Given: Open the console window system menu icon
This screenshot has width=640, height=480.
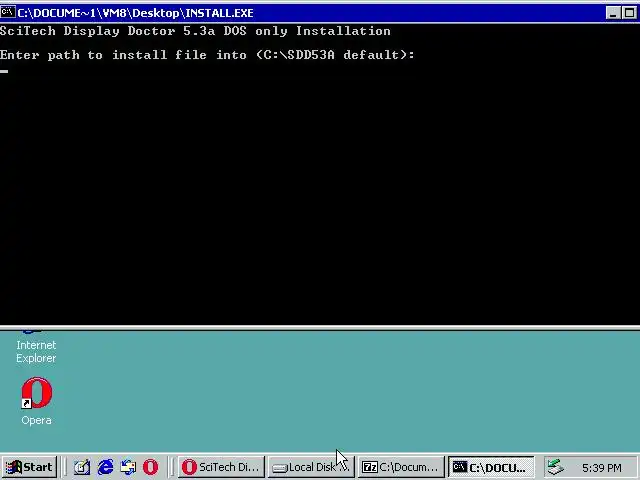Looking at the screenshot, I should coord(7,12).
